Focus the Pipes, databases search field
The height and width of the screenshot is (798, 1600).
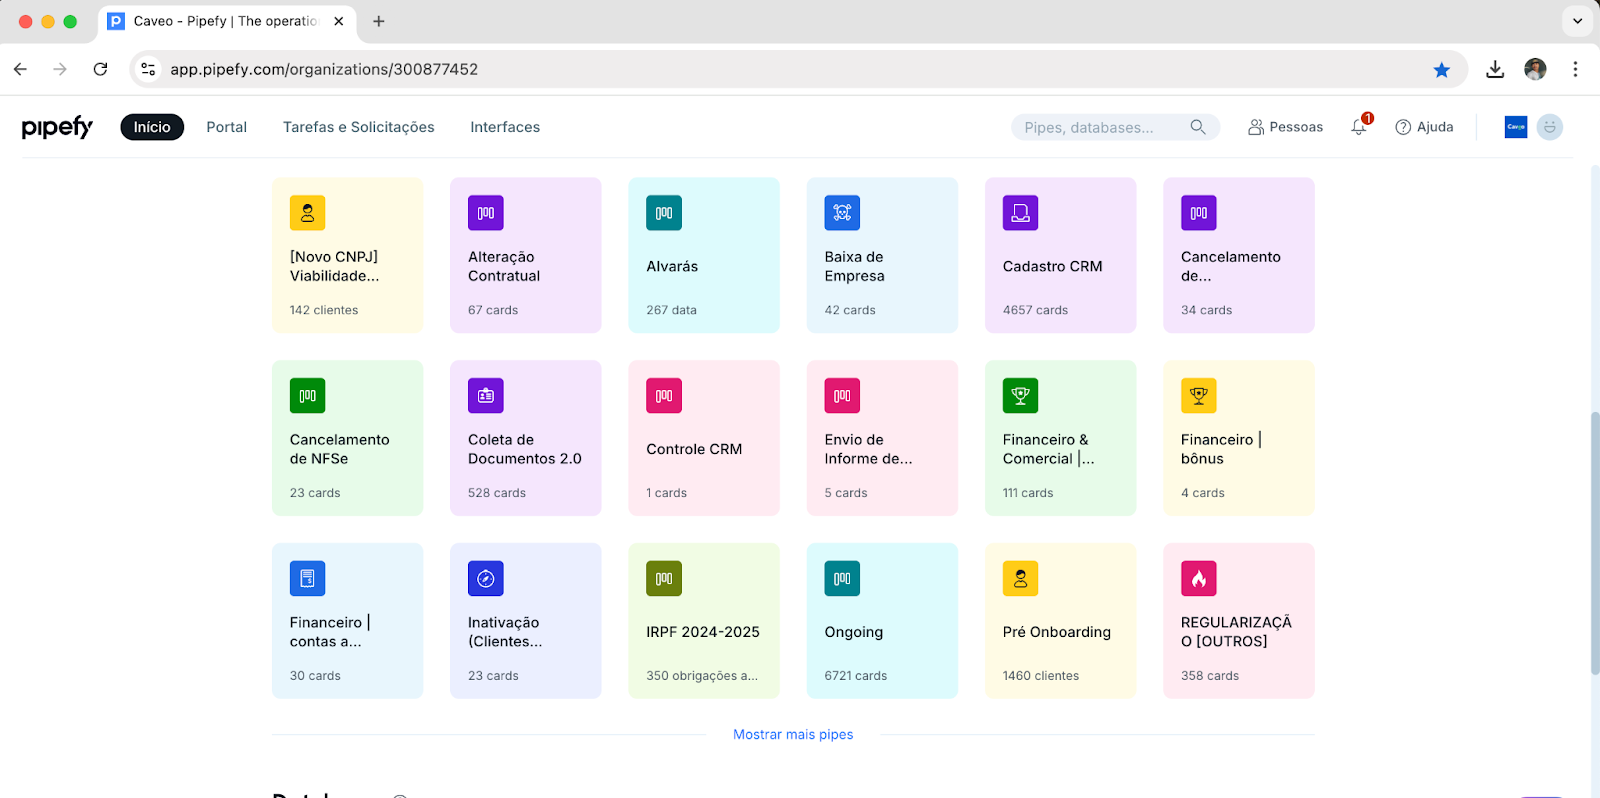(x=1100, y=127)
